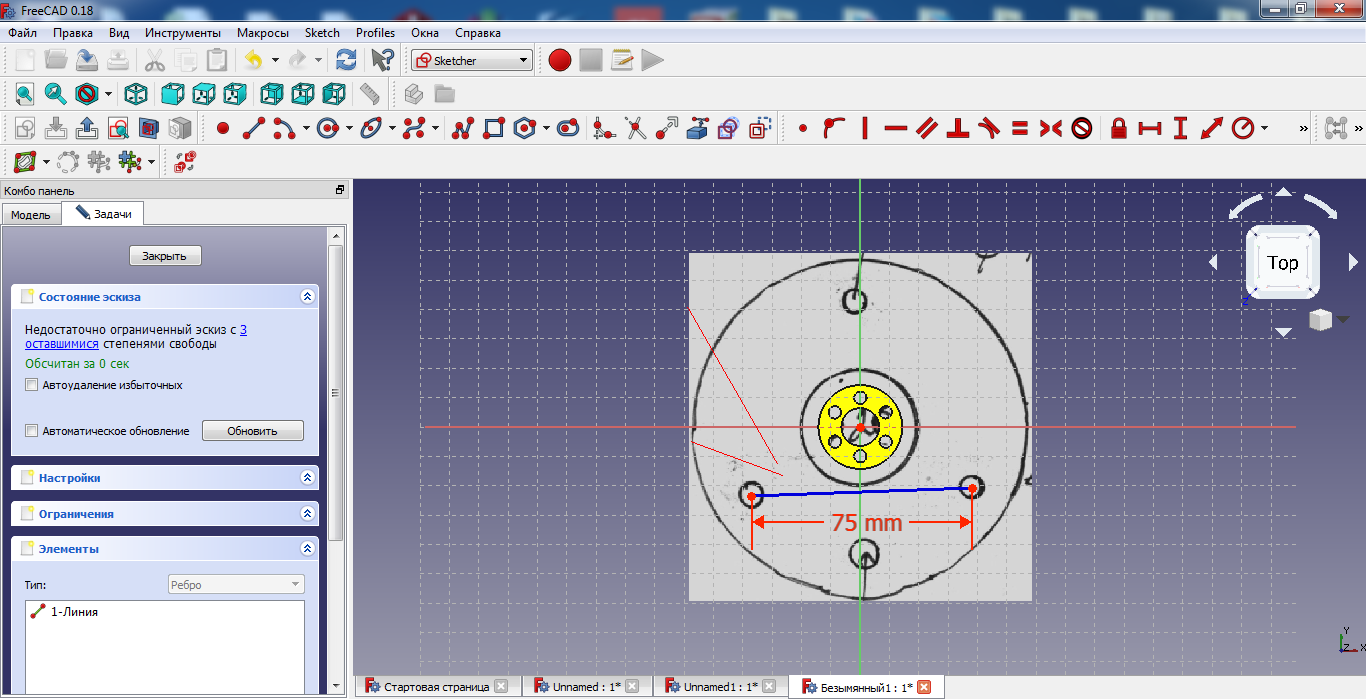Expand the Ограничения section
The height and width of the screenshot is (699, 1366).
click(307, 514)
